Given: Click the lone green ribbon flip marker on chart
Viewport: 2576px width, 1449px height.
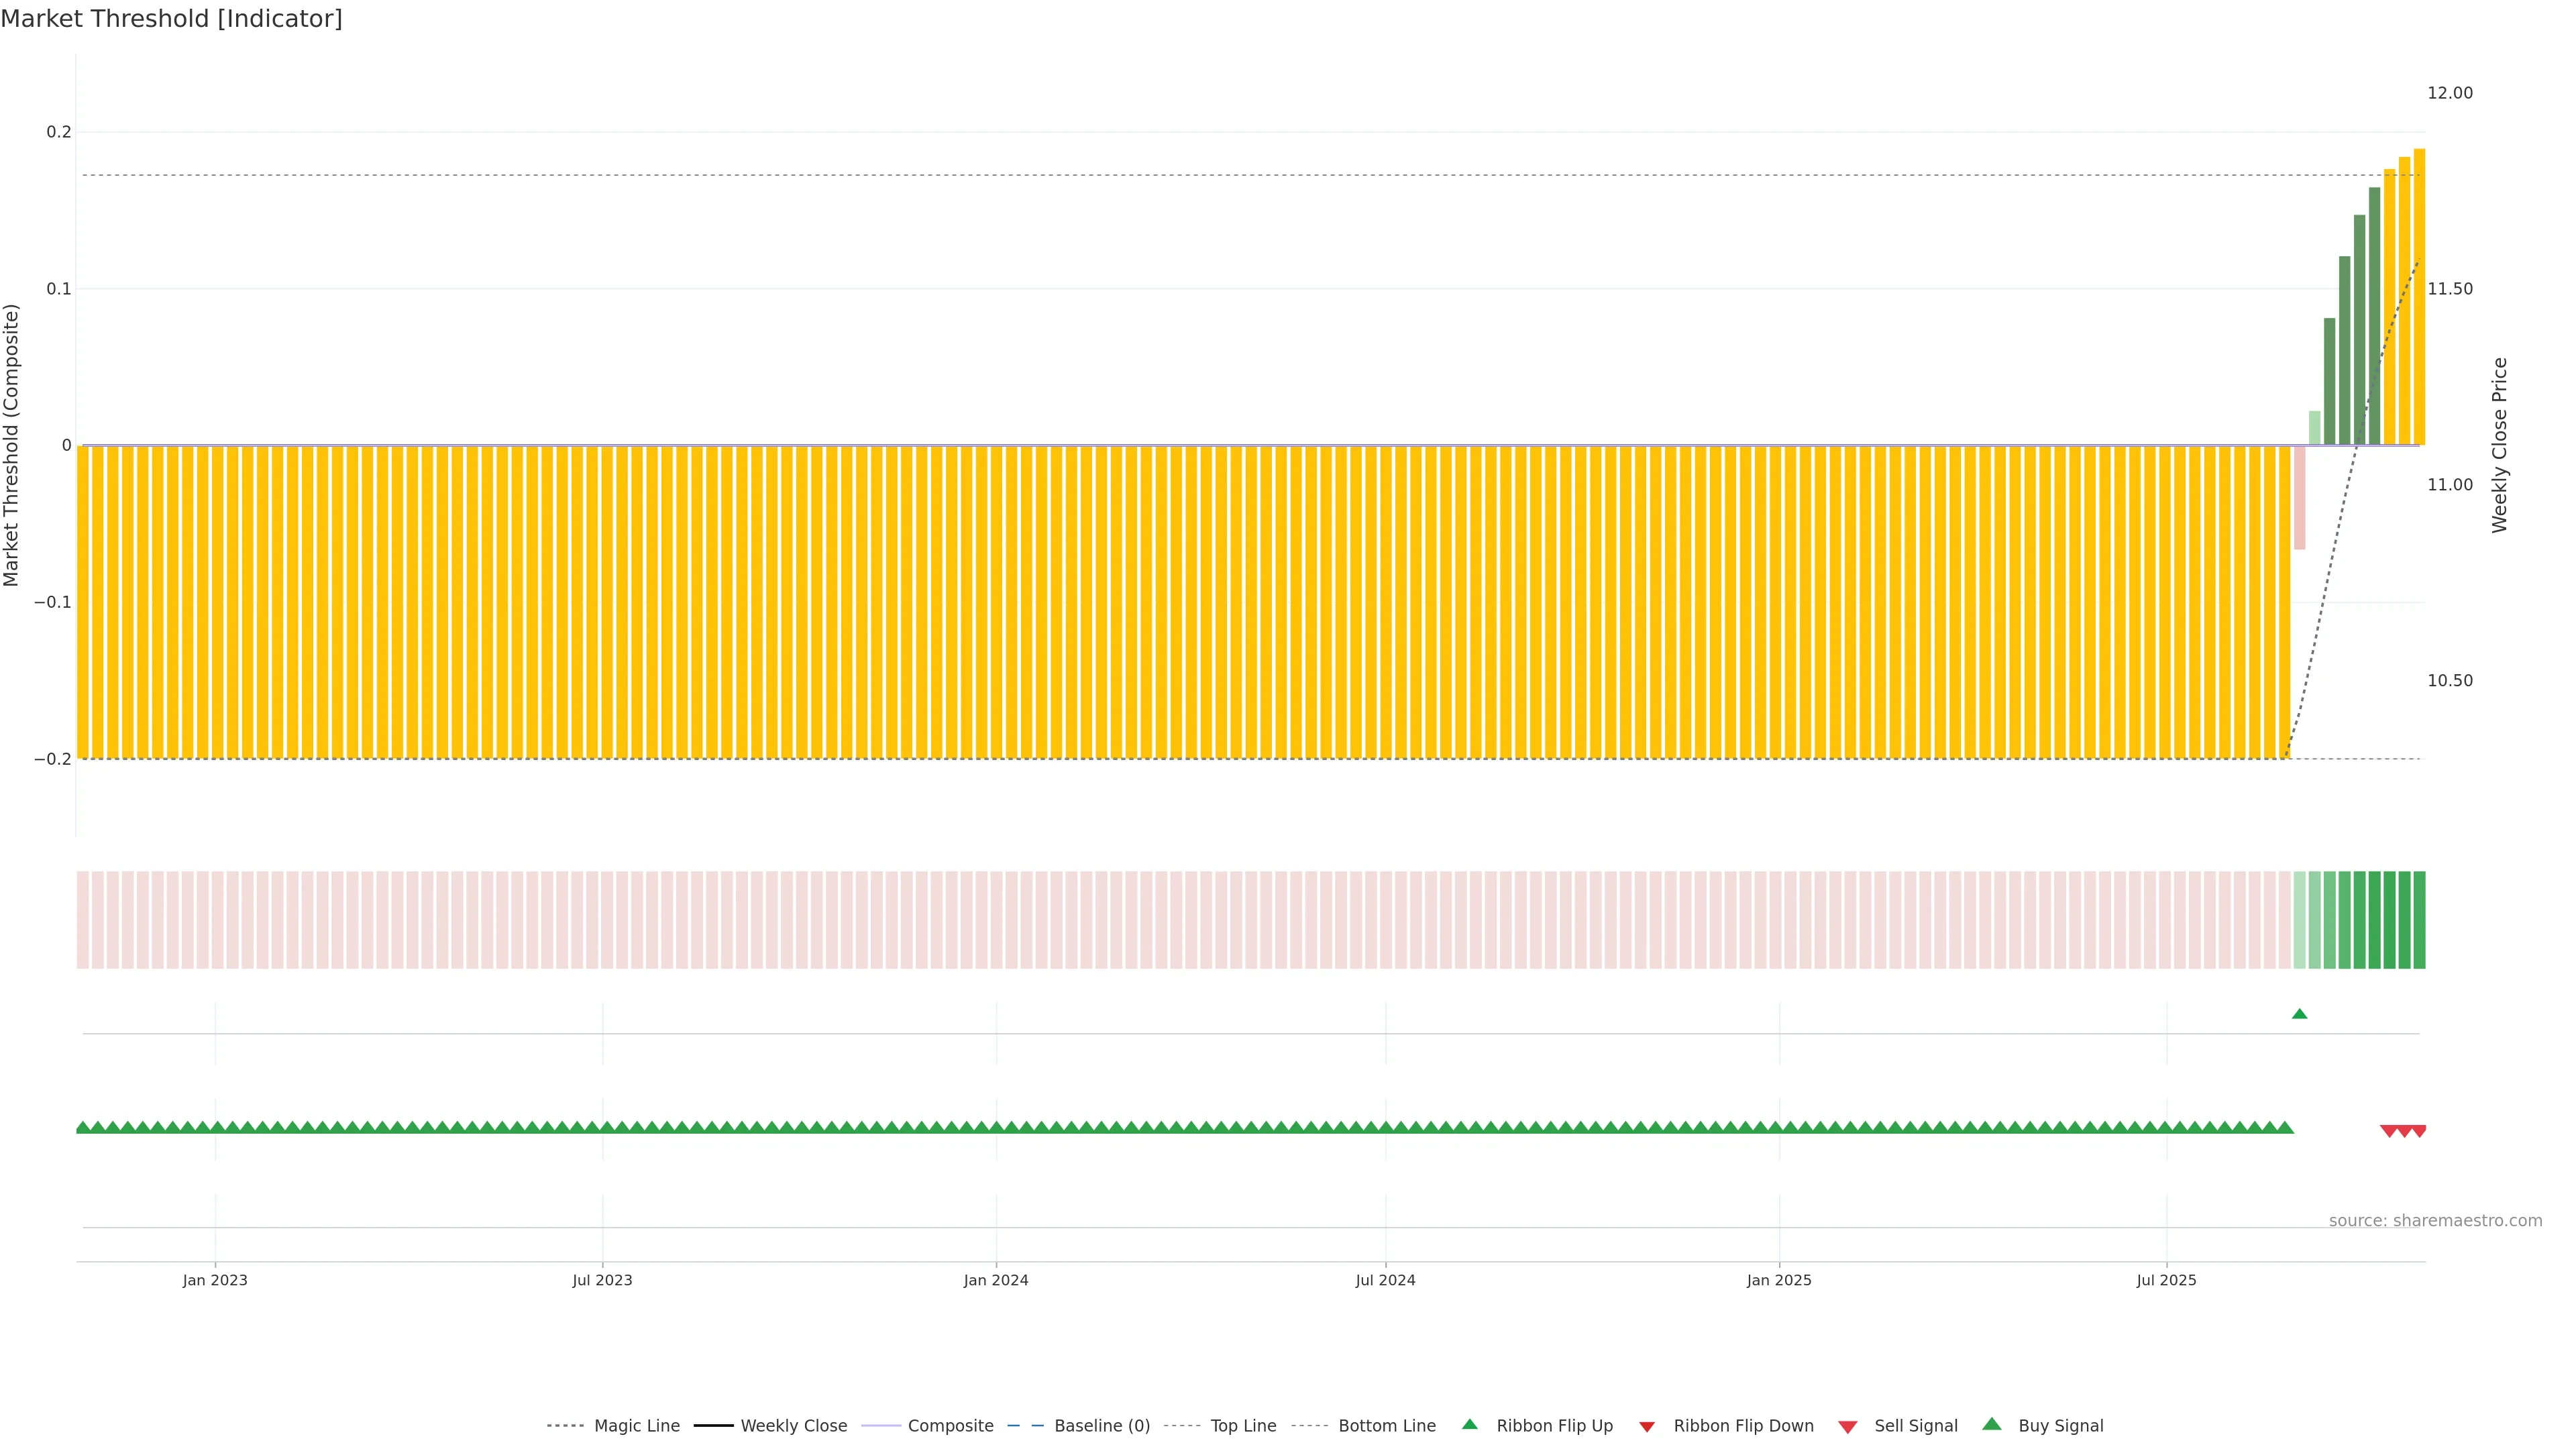Looking at the screenshot, I should point(2299,1014).
